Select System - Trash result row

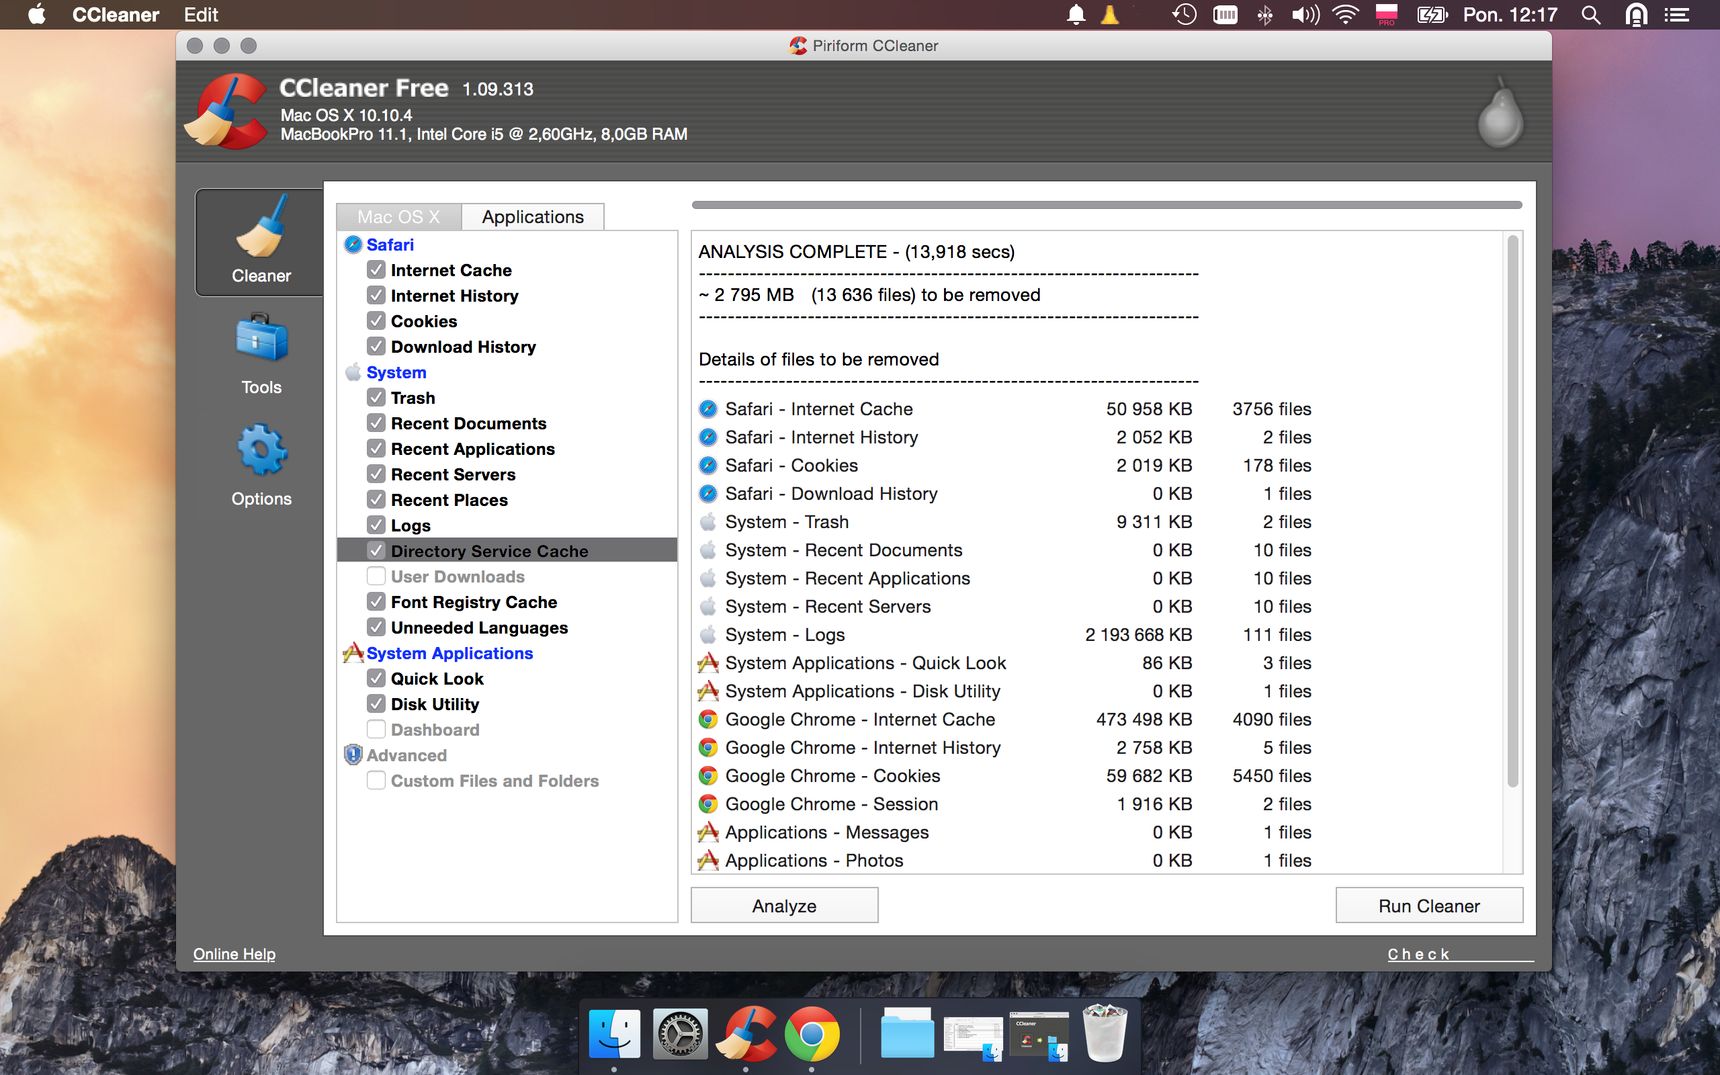(1005, 522)
